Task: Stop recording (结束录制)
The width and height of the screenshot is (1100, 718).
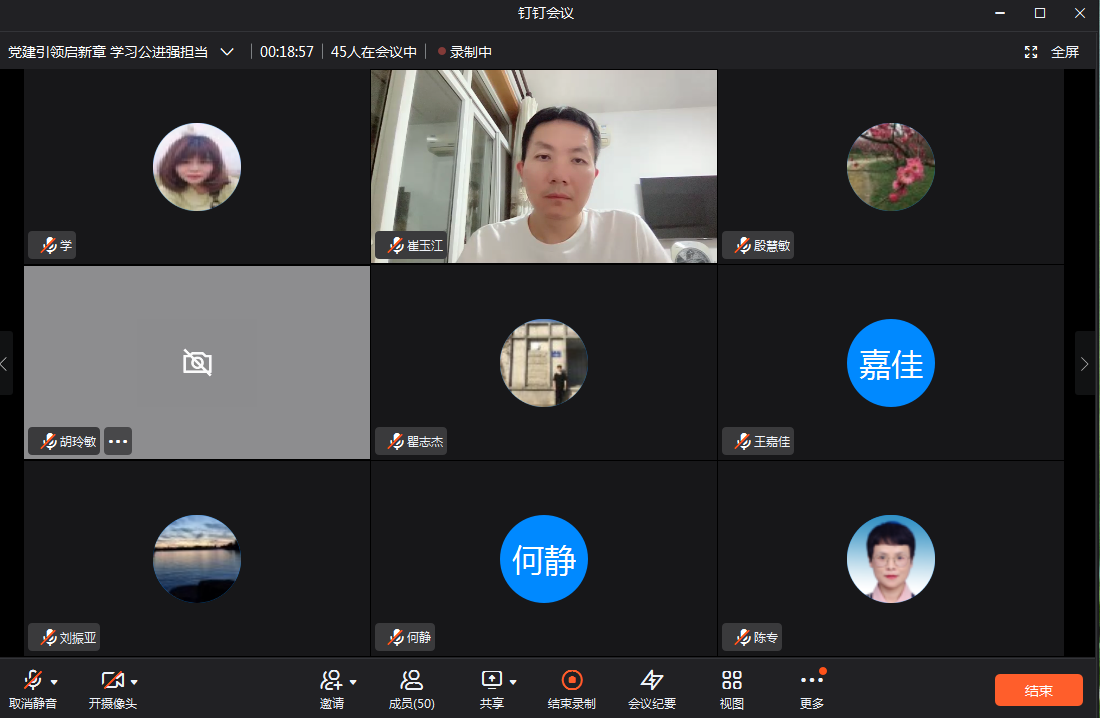Action: 571,681
